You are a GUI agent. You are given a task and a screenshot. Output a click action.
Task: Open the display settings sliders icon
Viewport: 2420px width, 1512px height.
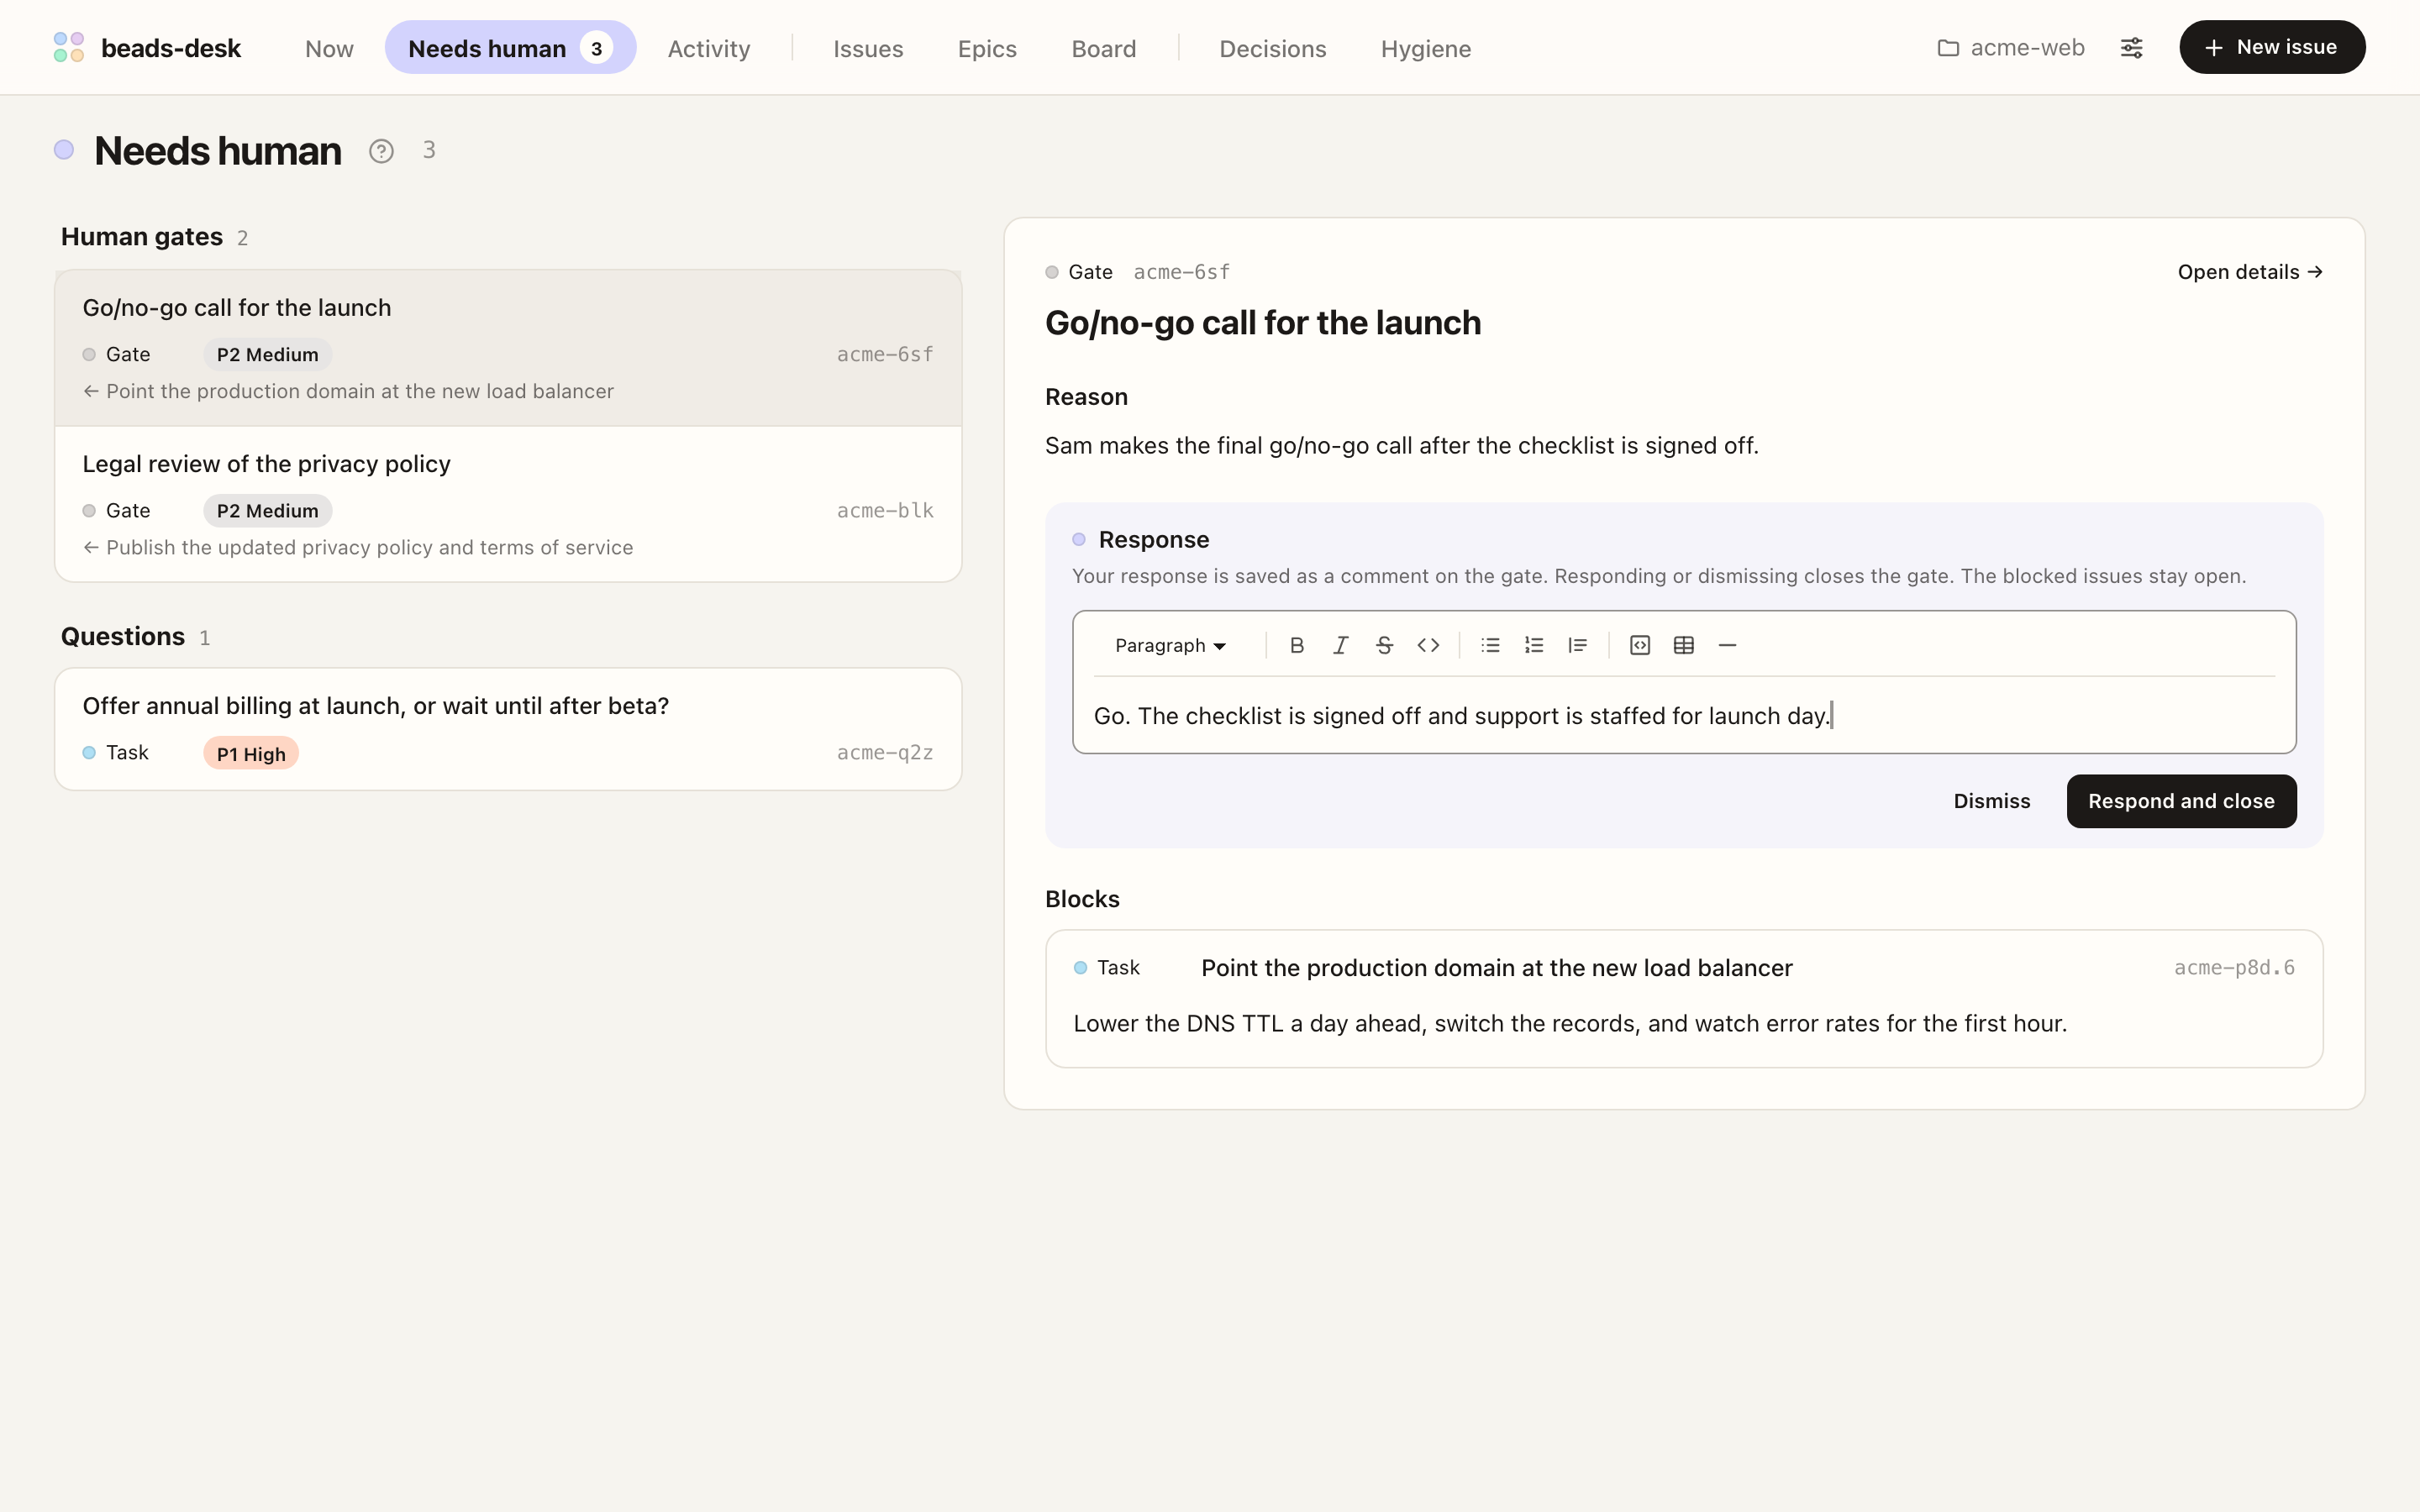(x=2132, y=48)
